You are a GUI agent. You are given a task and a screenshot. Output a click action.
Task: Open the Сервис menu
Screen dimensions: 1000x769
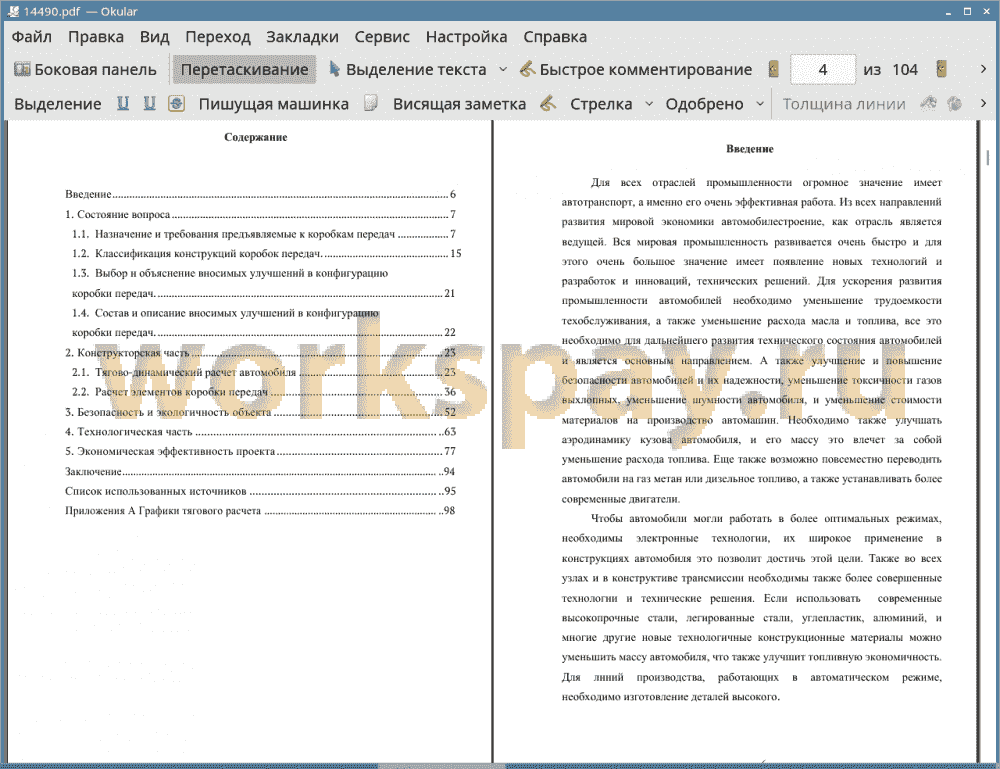[x=382, y=36]
